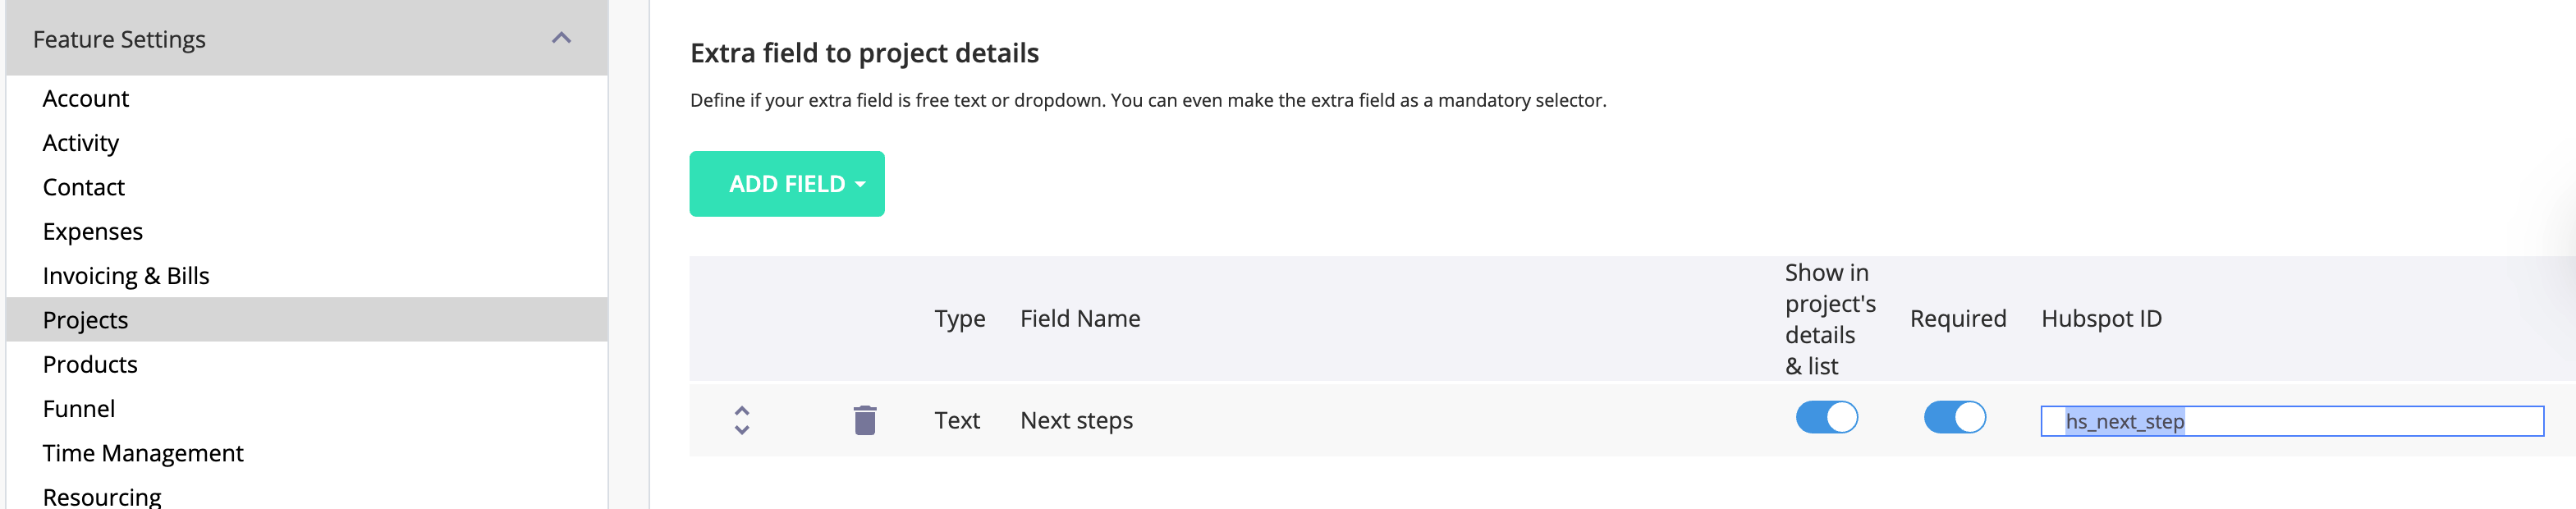Select Activity in the settings menu
This screenshot has height=509, width=2576.
pyautogui.click(x=81, y=143)
